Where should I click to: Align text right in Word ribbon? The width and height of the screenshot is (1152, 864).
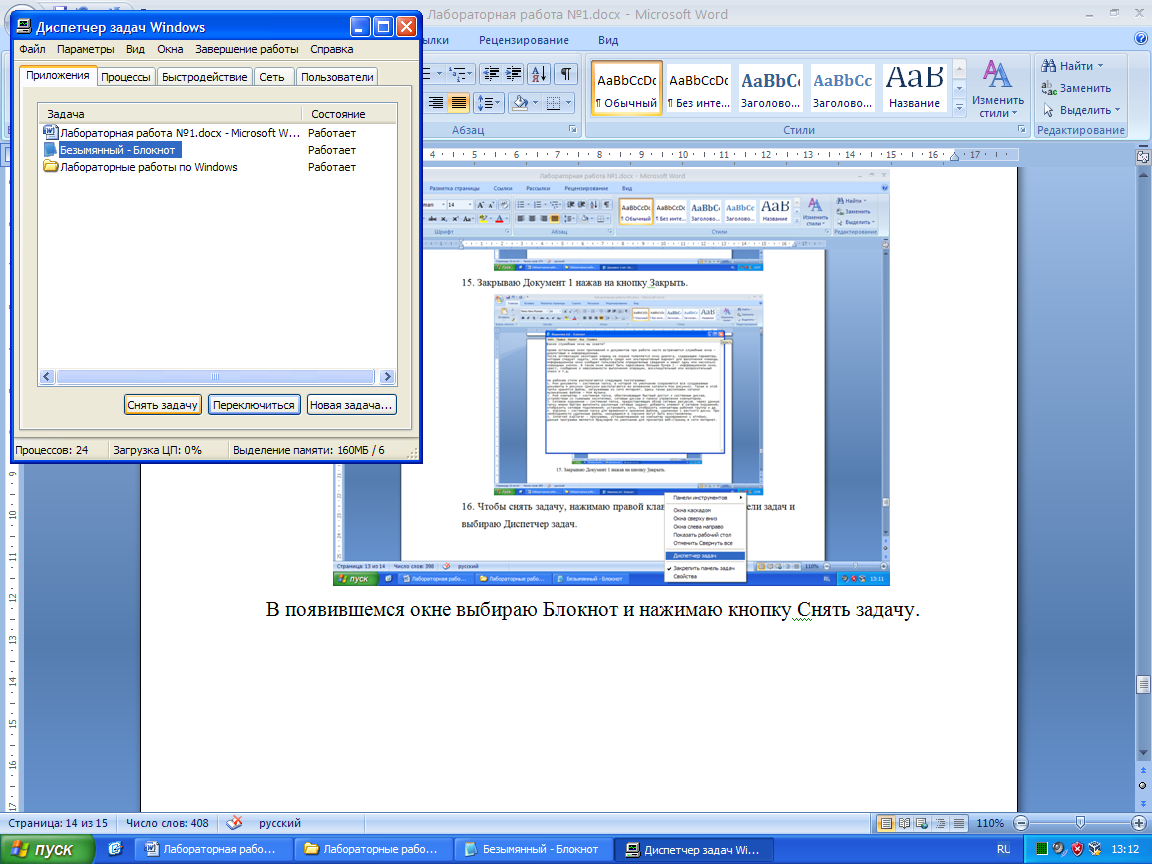436,102
